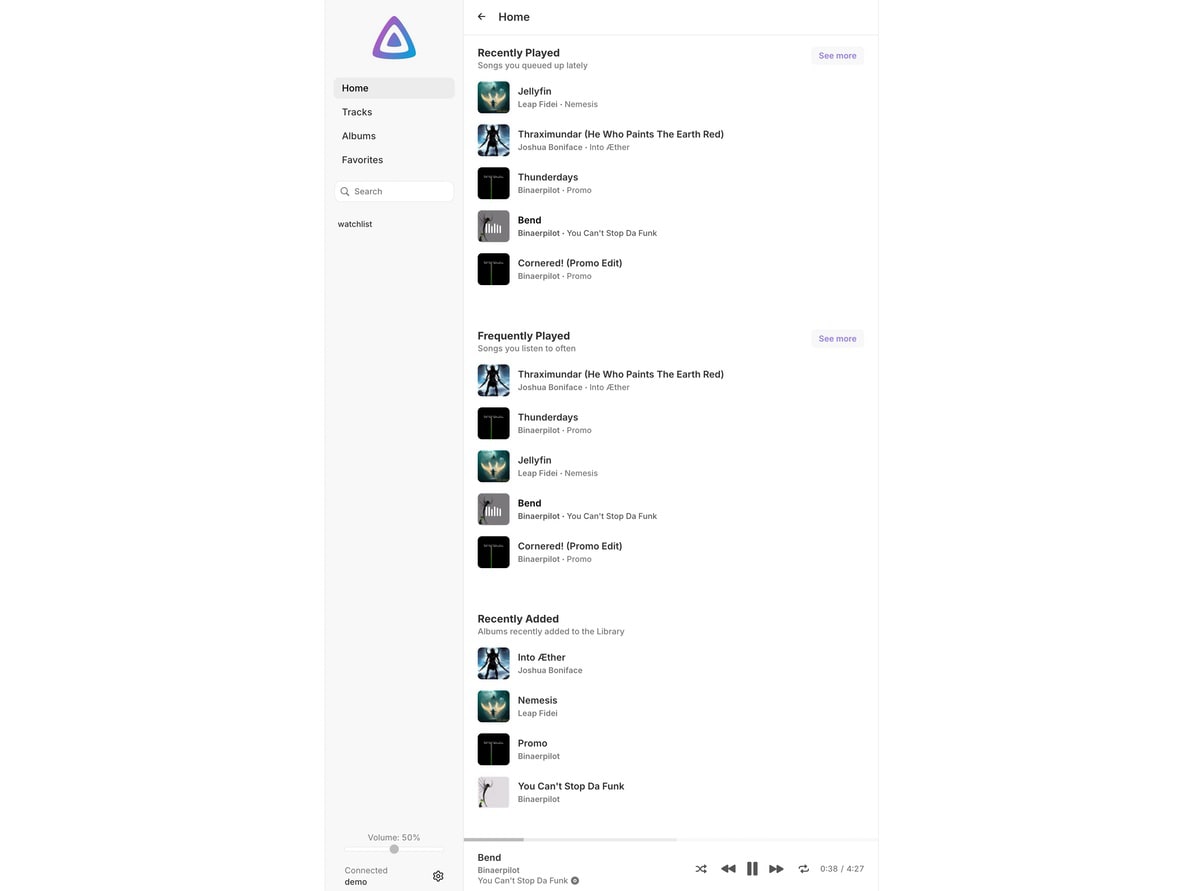Click the Jellyfin logo in the sidebar

coord(394,38)
